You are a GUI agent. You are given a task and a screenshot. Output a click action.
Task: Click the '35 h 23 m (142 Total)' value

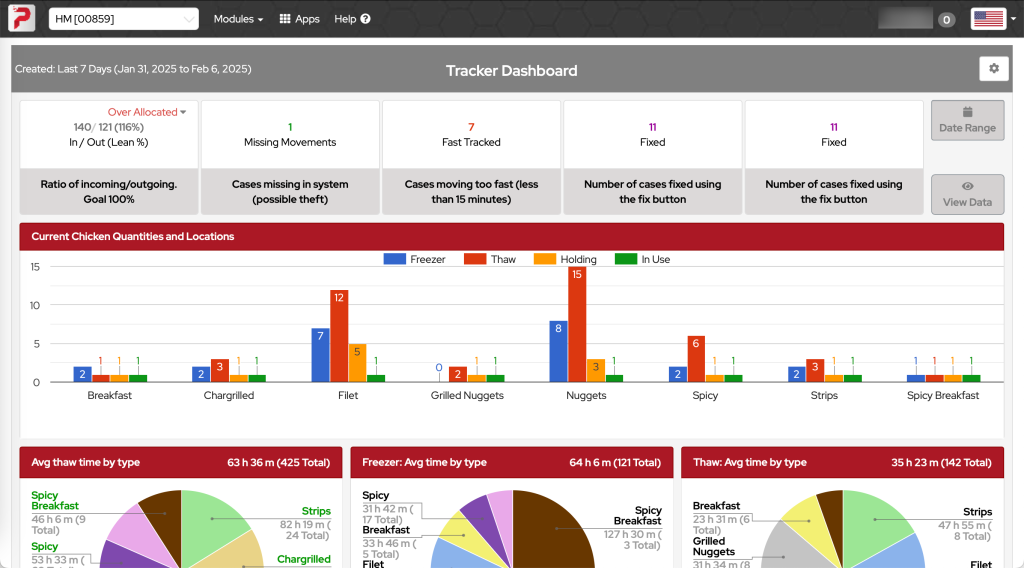point(941,462)
